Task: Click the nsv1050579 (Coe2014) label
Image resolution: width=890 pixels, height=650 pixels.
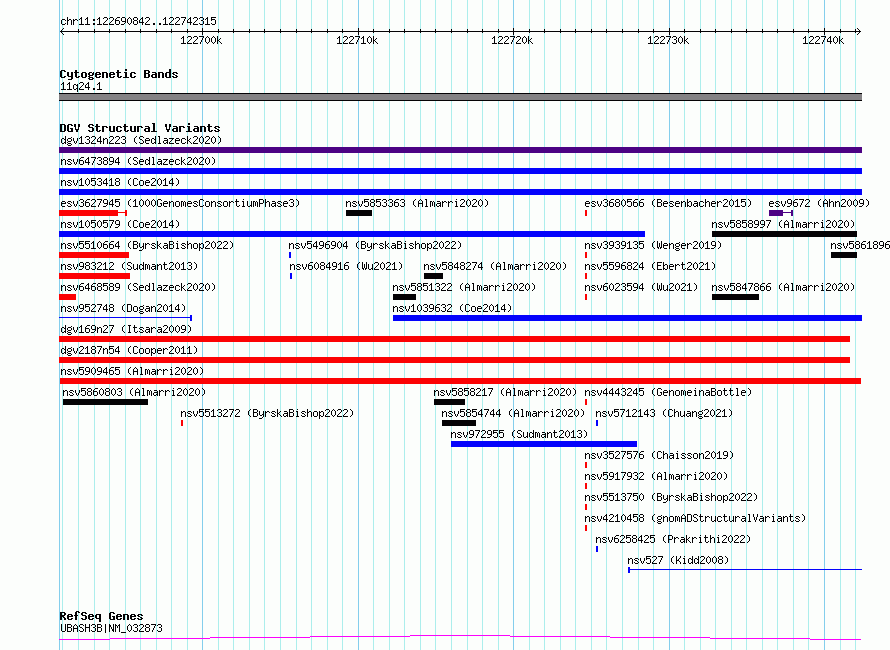Action: click(120, 224)
